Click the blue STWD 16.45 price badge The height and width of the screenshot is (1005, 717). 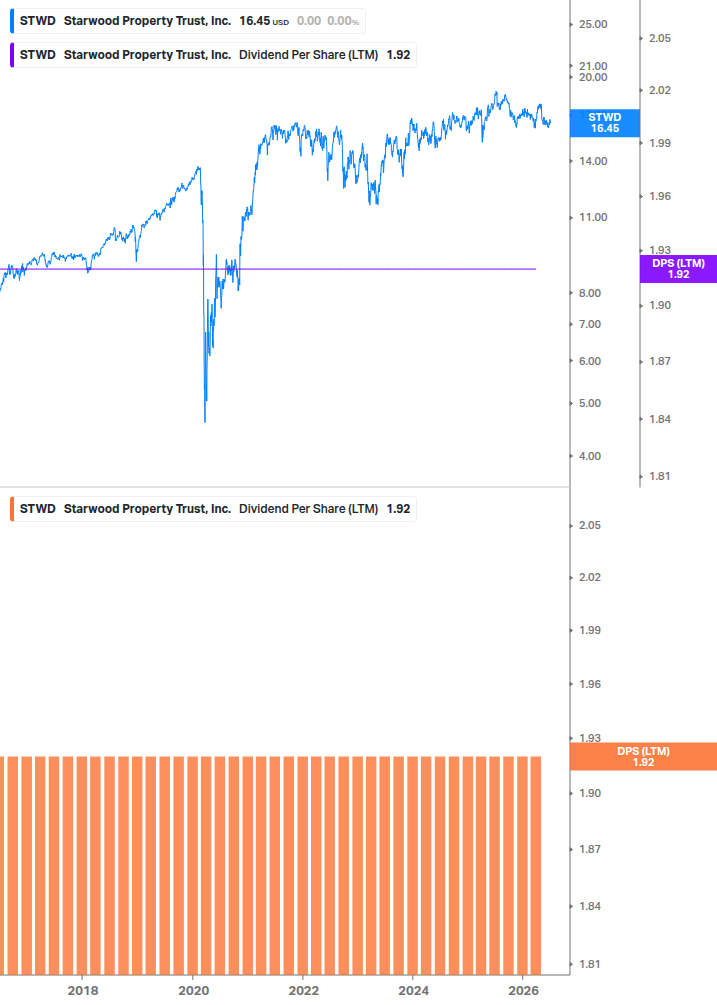pyautogui.click(x=605, y=123)
